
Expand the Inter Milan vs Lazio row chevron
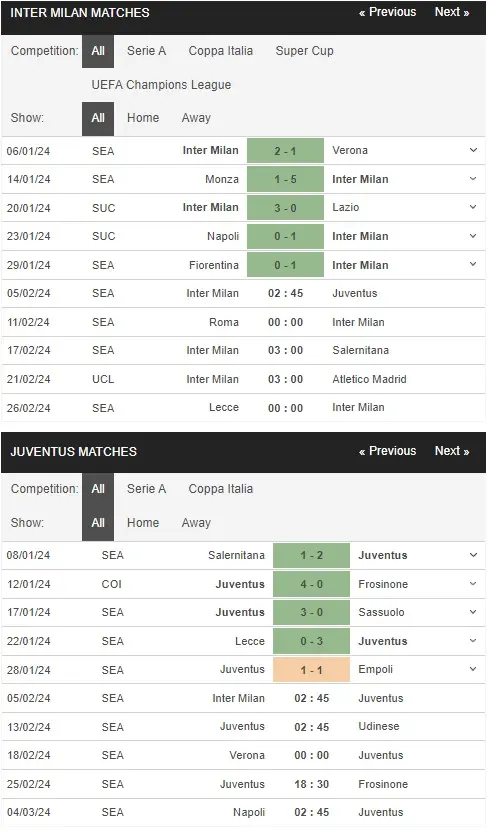pos(473,207)
